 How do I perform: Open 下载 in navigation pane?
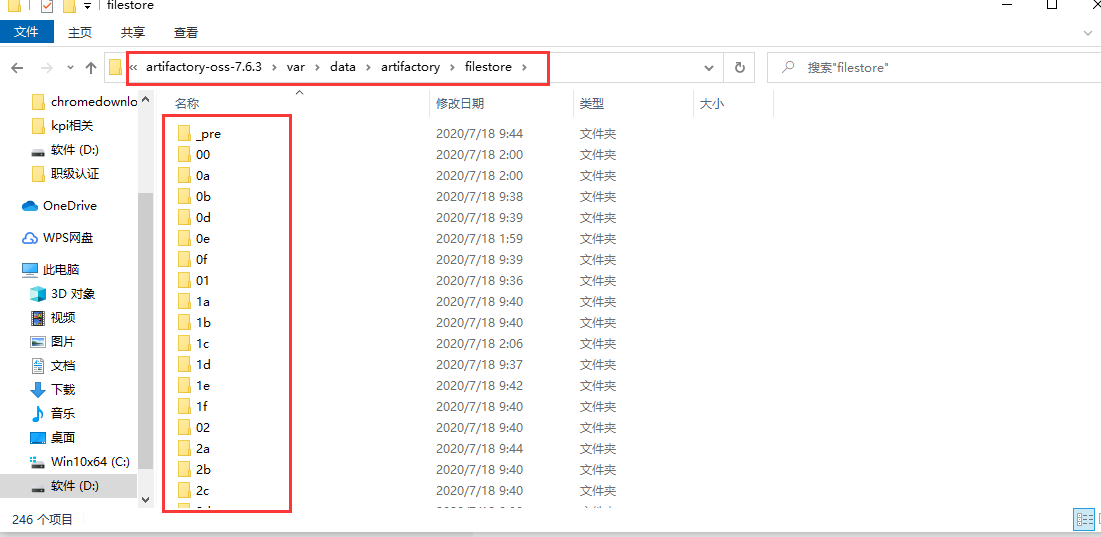point(53,390)
